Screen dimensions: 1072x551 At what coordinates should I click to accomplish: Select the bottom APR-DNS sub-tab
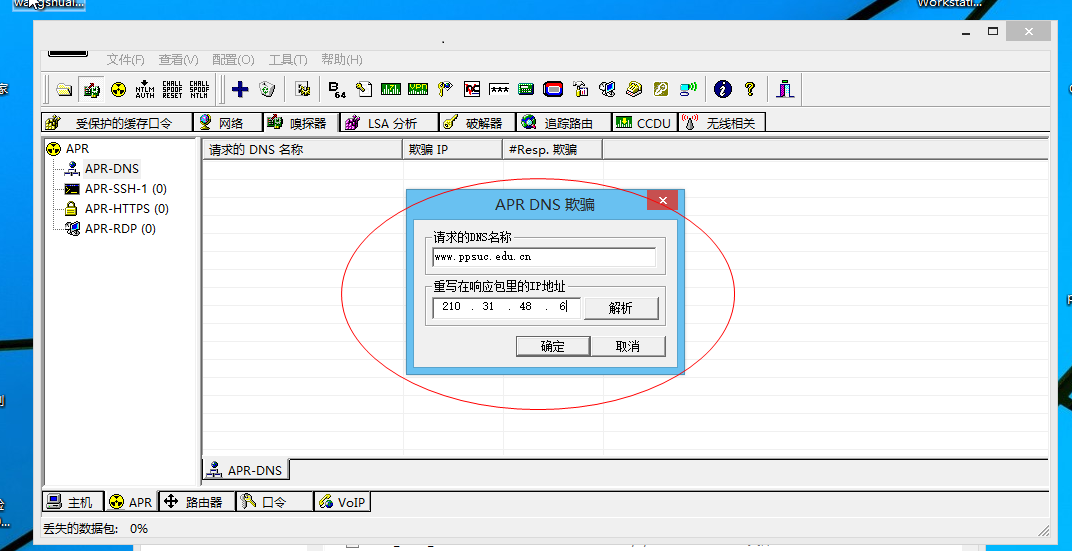[246, 470]
